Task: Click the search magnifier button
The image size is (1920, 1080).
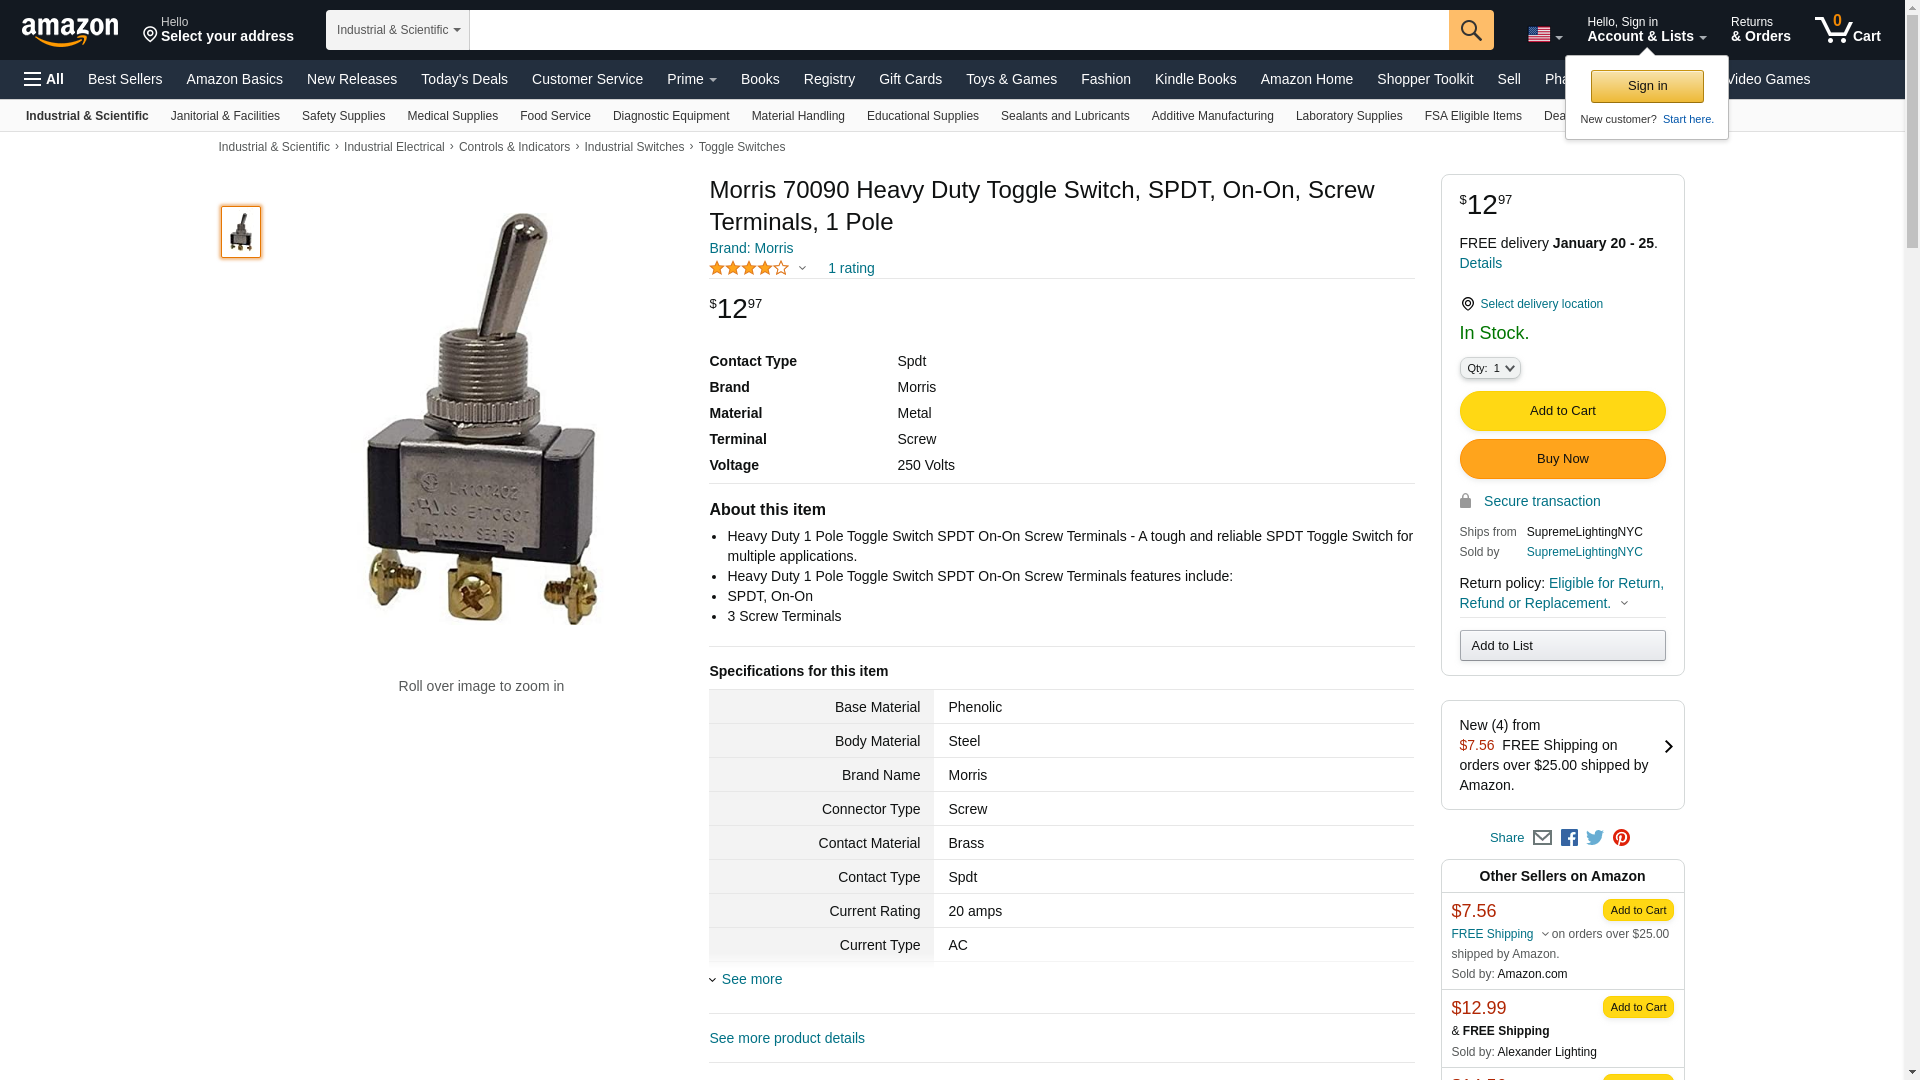Action: 1471,30
